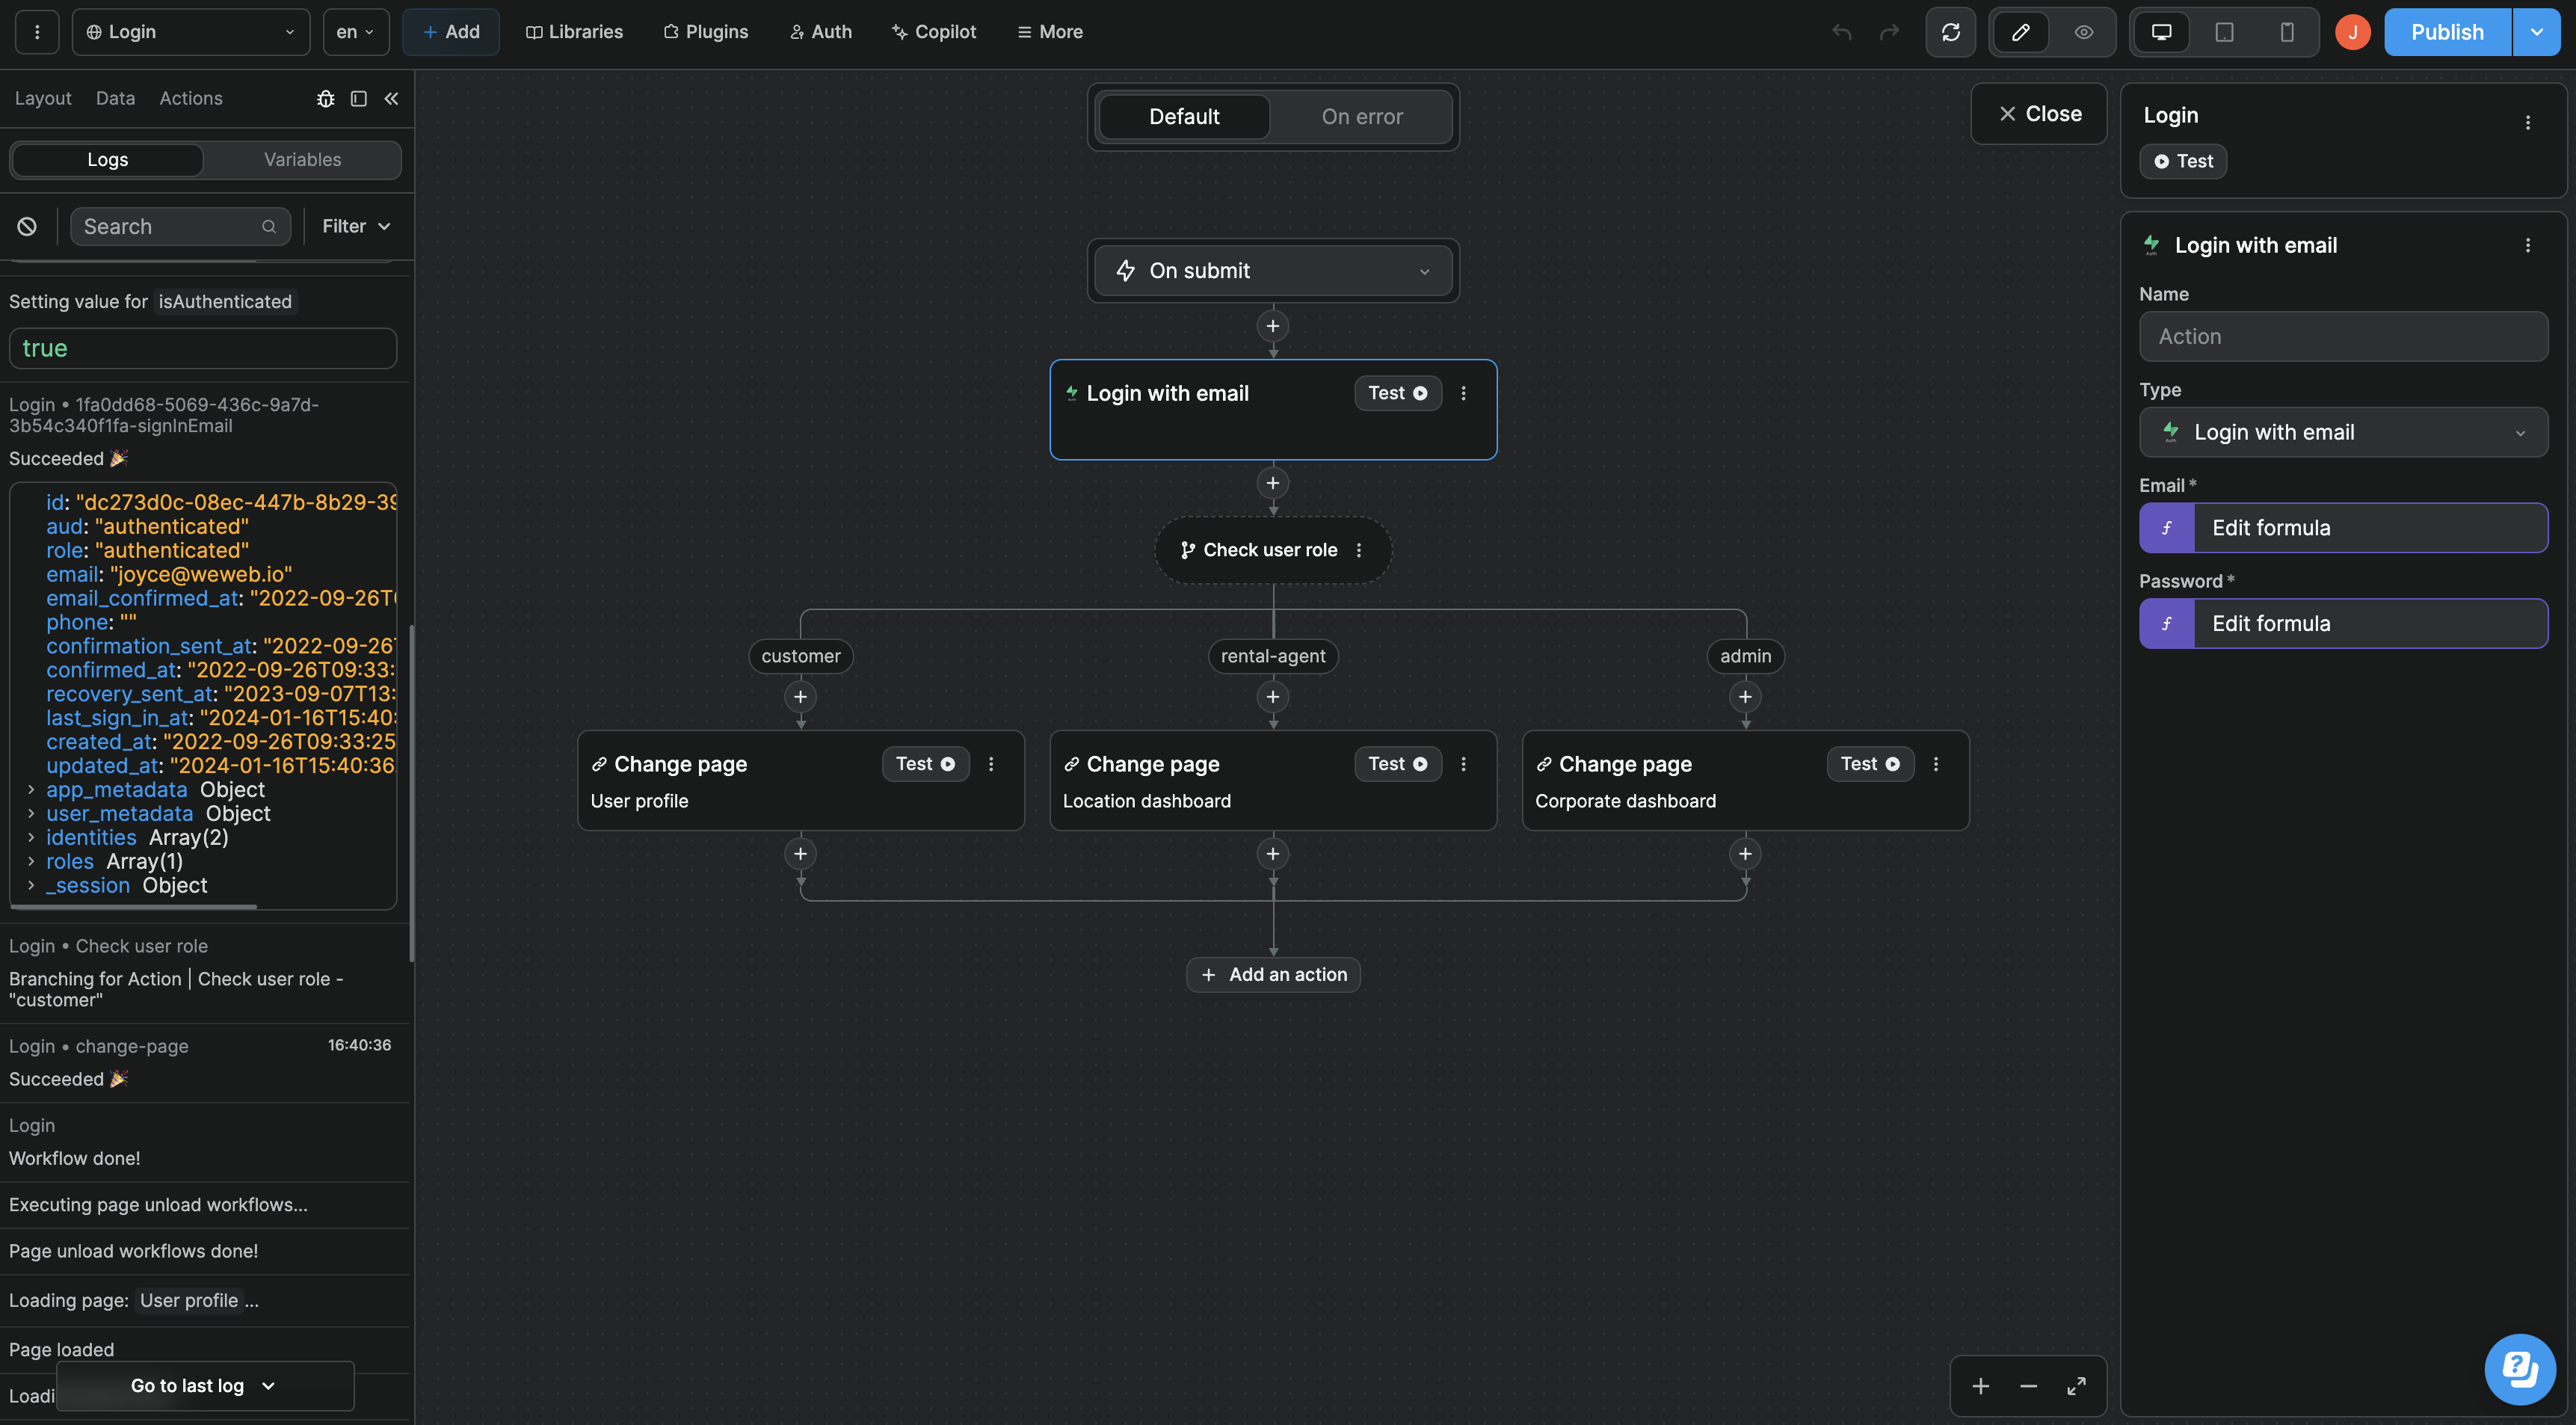The height and width of the screenshot is (1425, 2576).
Task: Enable edit mode with the pencil toggle
Action: 2020,31
